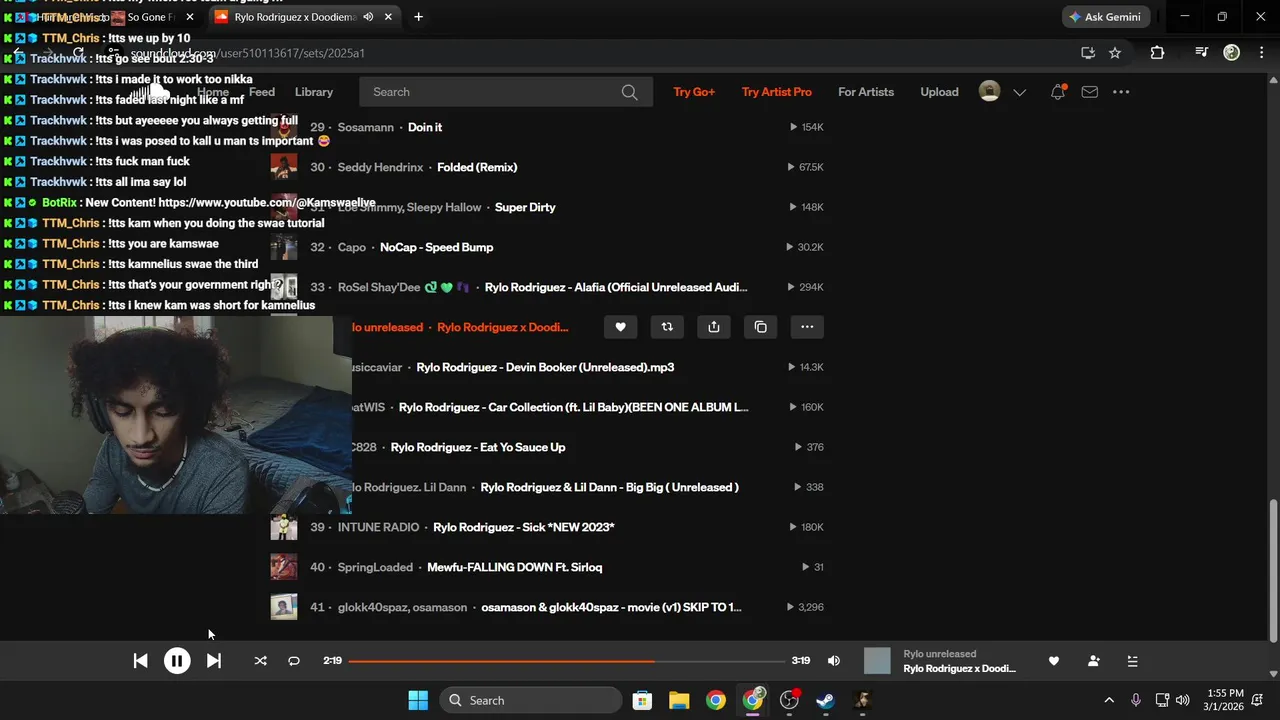The height and width of the screenshot is (720, 1280).
Task: Play Devin Booker (Unreleased).mp3 track
Action: coord(545,367)
